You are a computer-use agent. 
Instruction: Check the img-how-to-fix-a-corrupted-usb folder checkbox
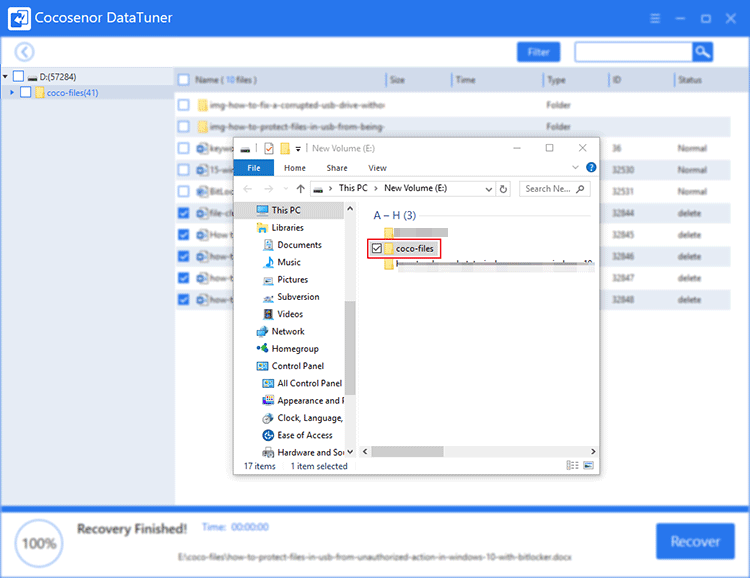(x=184, y=105)
